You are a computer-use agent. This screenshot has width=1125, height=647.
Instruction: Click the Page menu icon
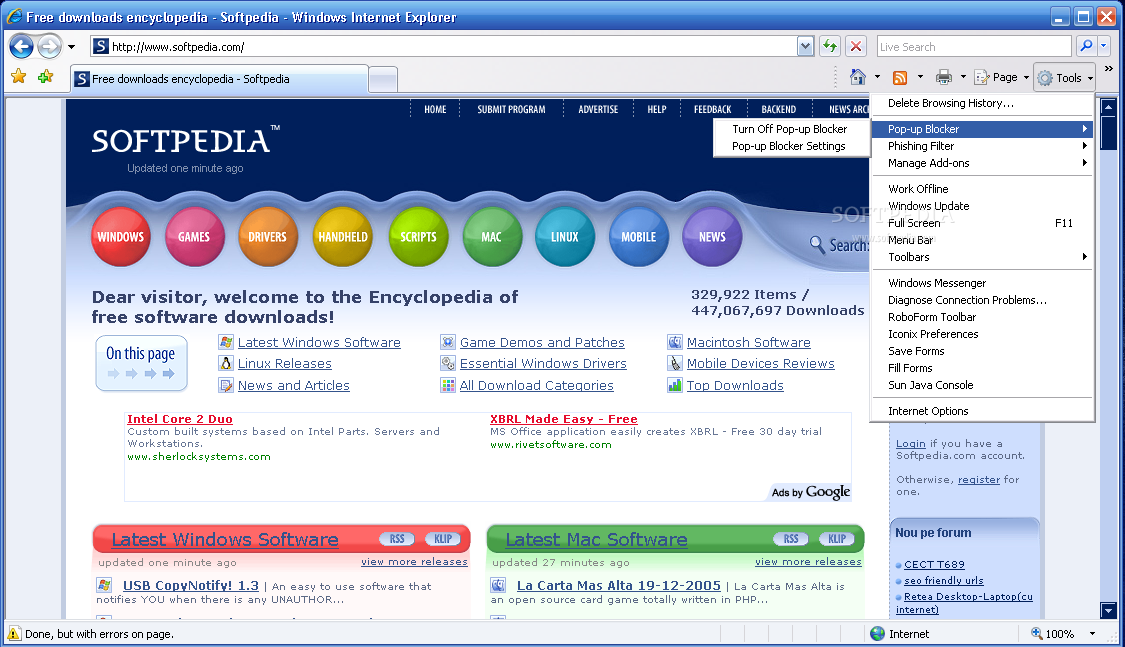pos(982,77)
